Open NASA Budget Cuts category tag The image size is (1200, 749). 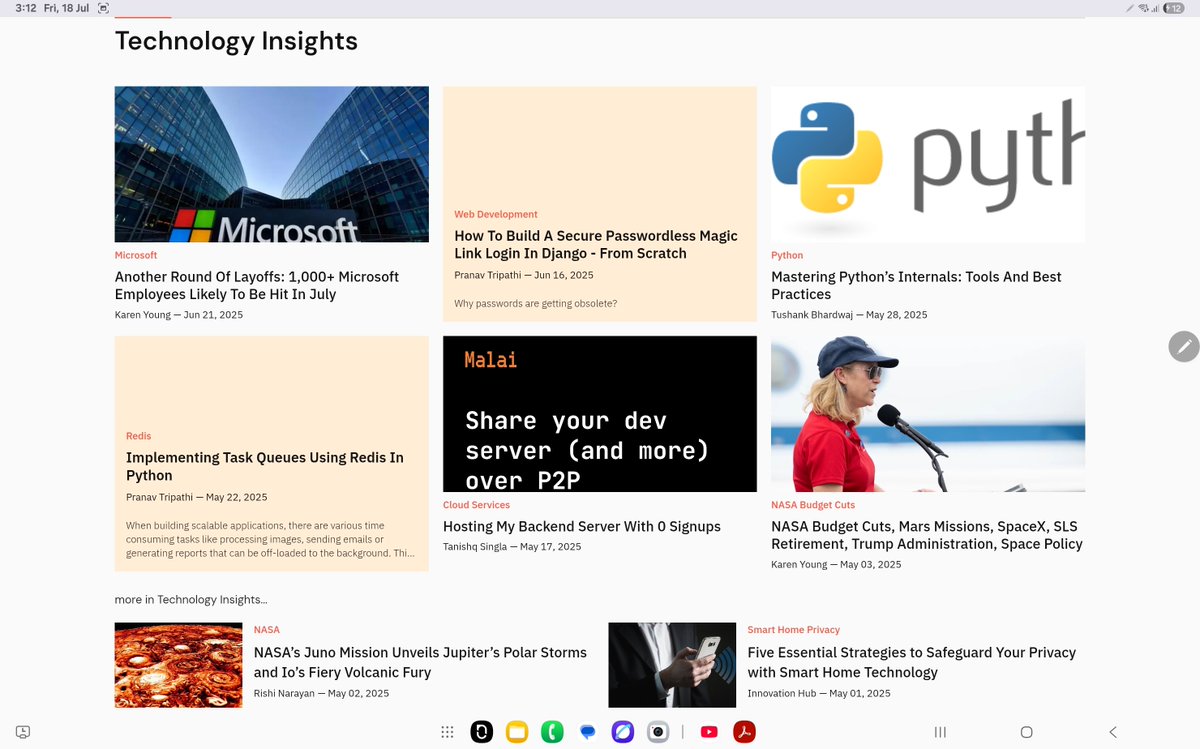coord(813,505)
